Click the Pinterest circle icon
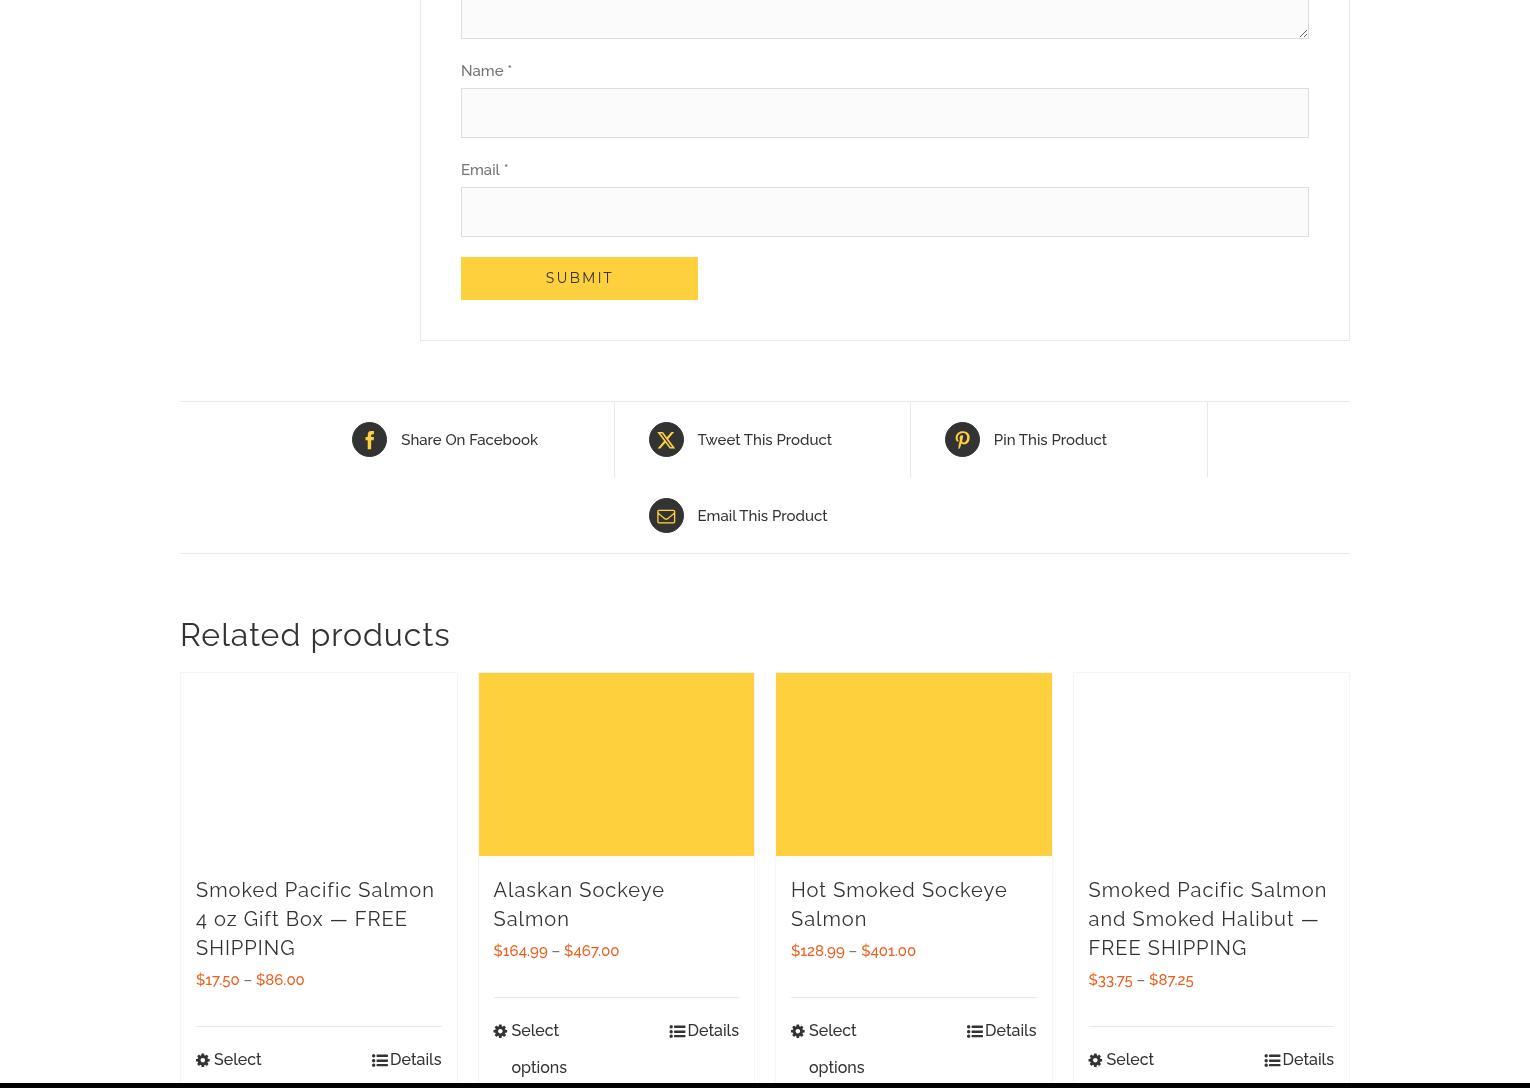This screenshot has height=1088, width=1530. [x=962, y=440]
